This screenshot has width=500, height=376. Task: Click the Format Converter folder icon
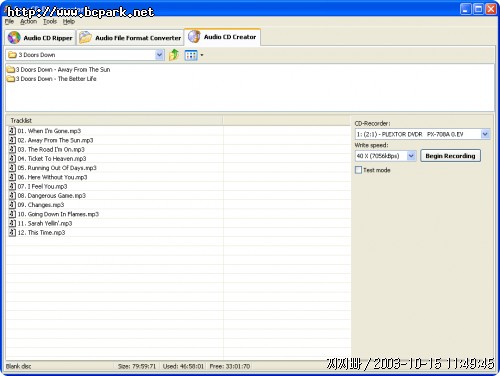pos(85,37)
